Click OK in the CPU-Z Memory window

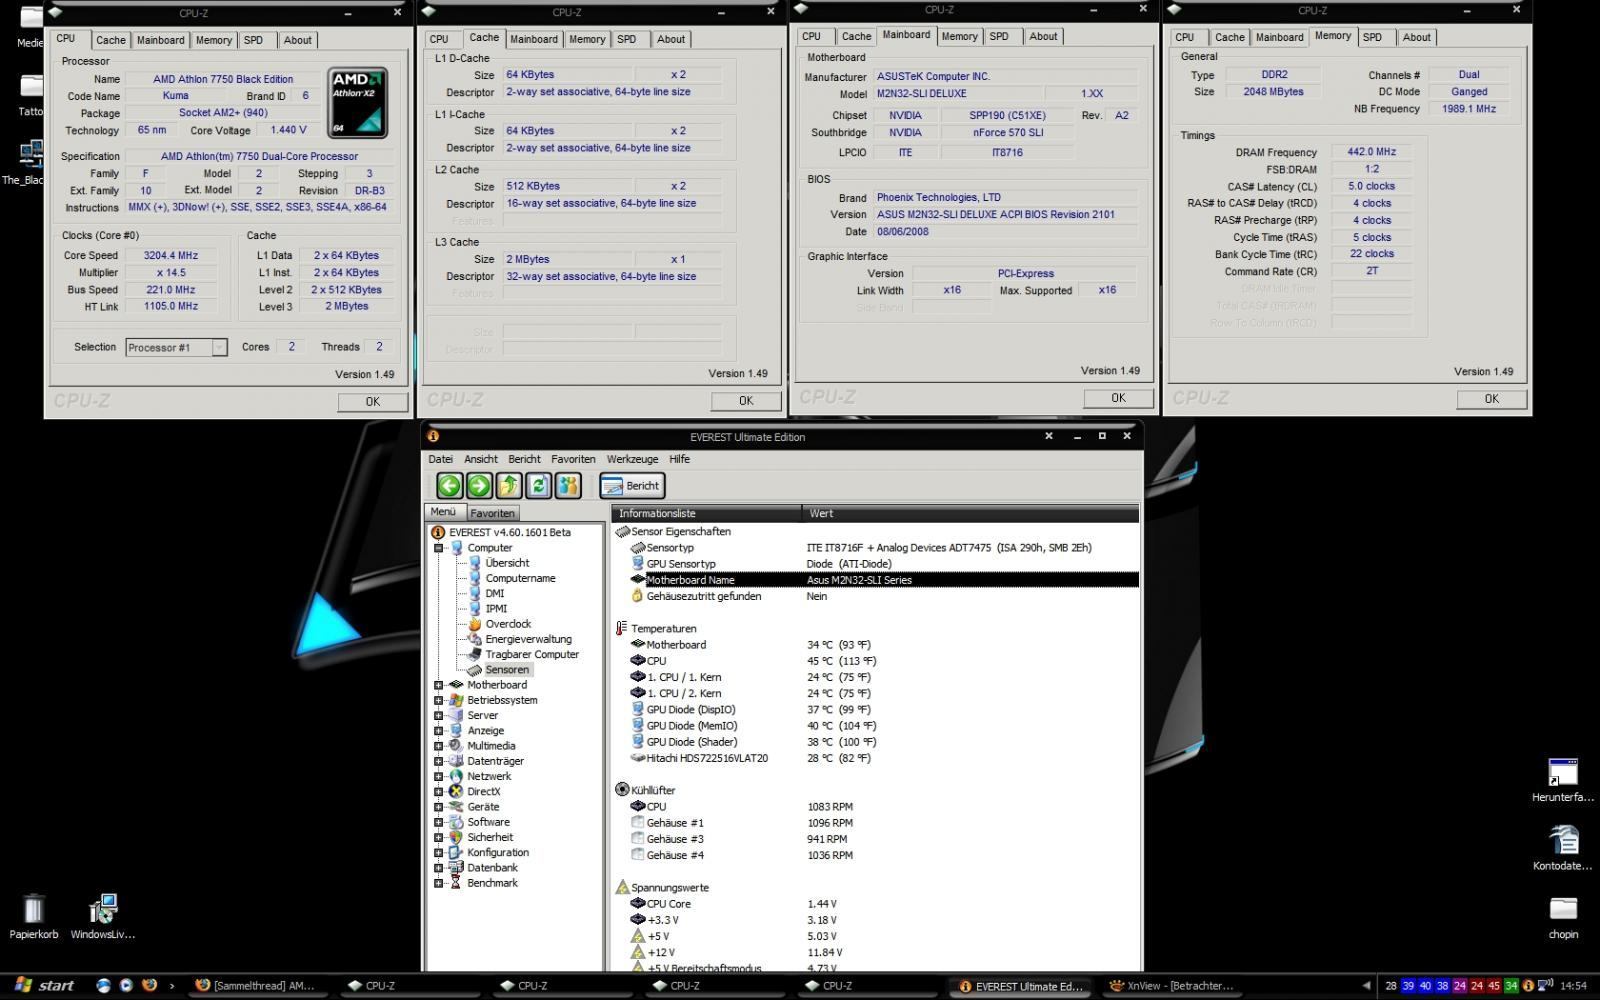tap(1491, 398)
